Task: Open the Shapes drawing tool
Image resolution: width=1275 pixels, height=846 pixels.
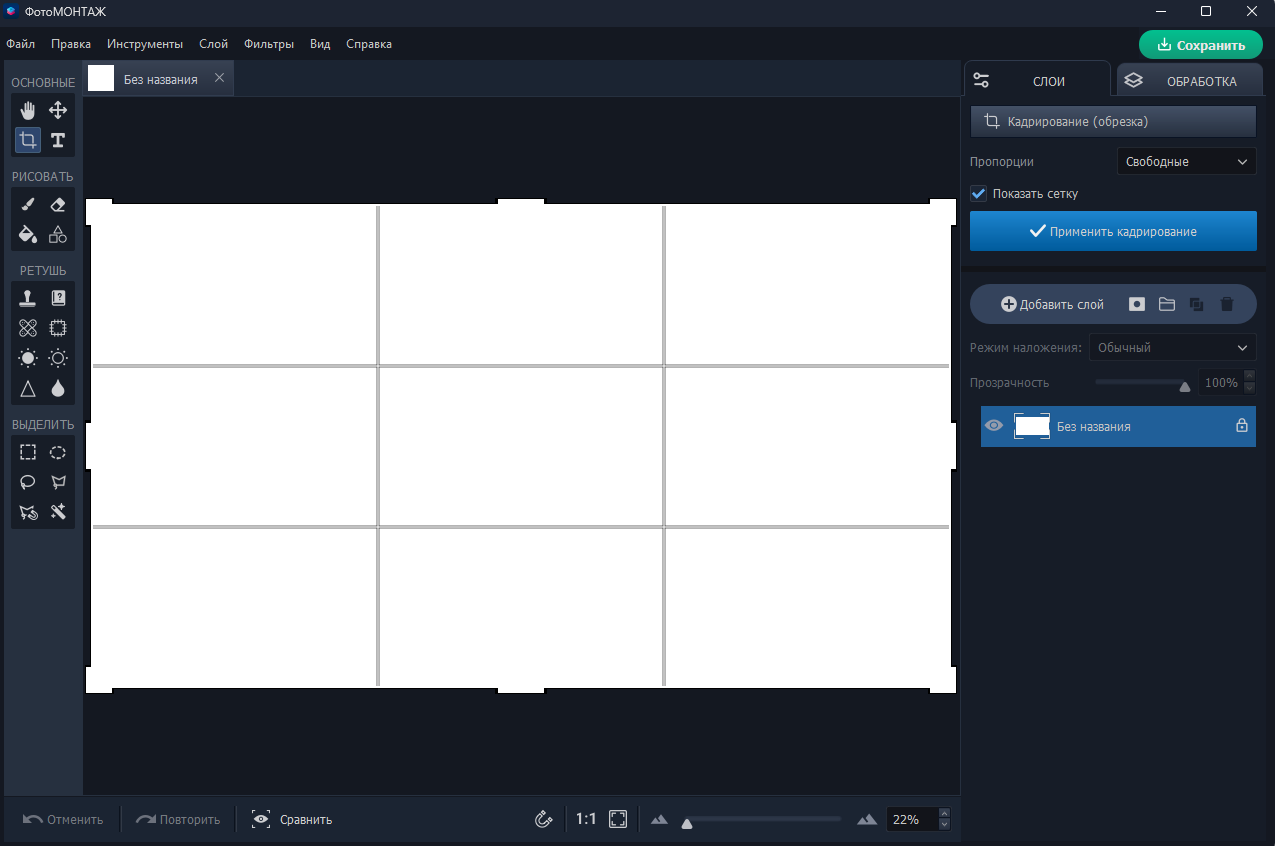Action: [x=58, y=234]
